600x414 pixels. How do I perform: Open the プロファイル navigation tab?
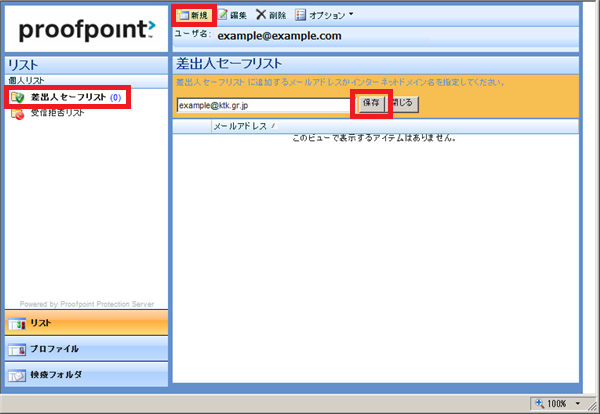(x=86, y=349)
